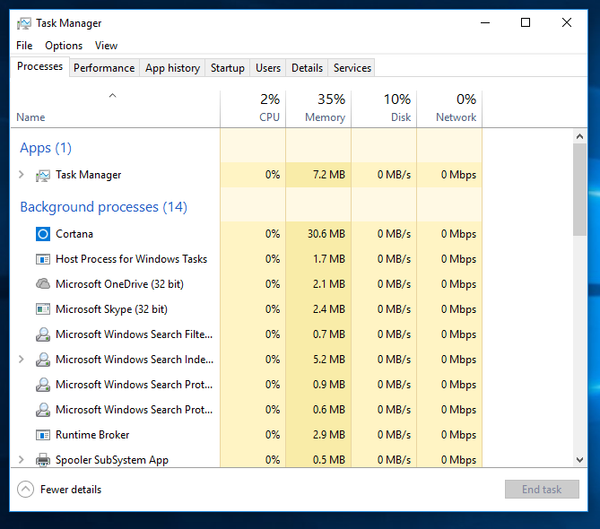This screenshot has width=600, height=529.
Task: Click the scrollbar down arrow
Action: coord(580,459)
